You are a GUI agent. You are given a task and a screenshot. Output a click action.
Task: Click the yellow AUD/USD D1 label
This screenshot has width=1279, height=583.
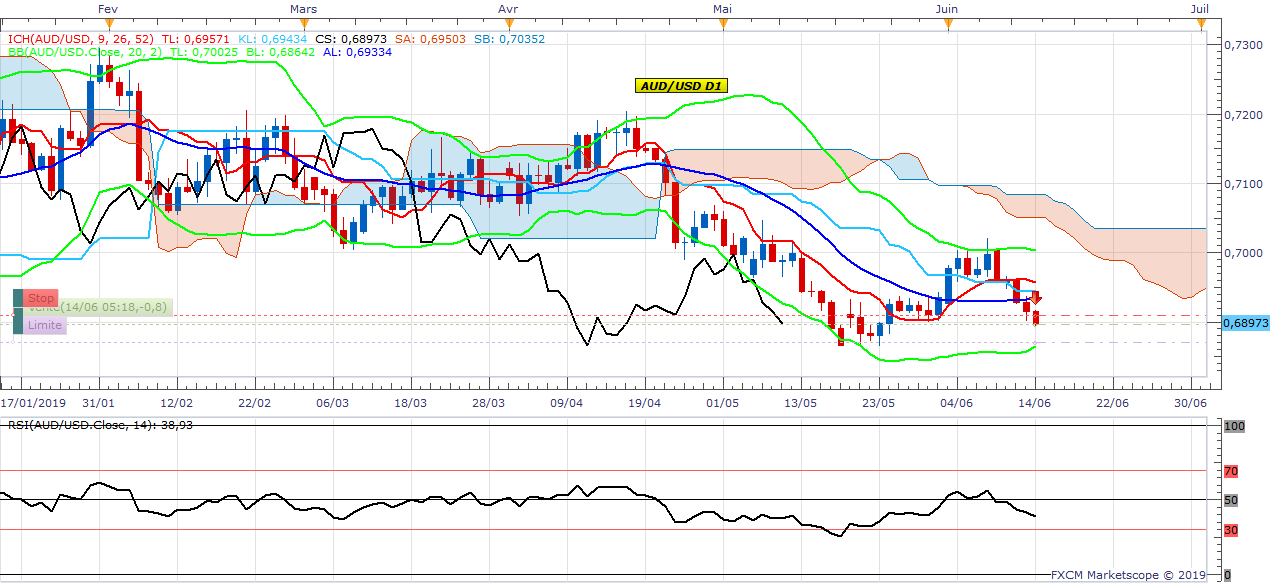(681, 86)
